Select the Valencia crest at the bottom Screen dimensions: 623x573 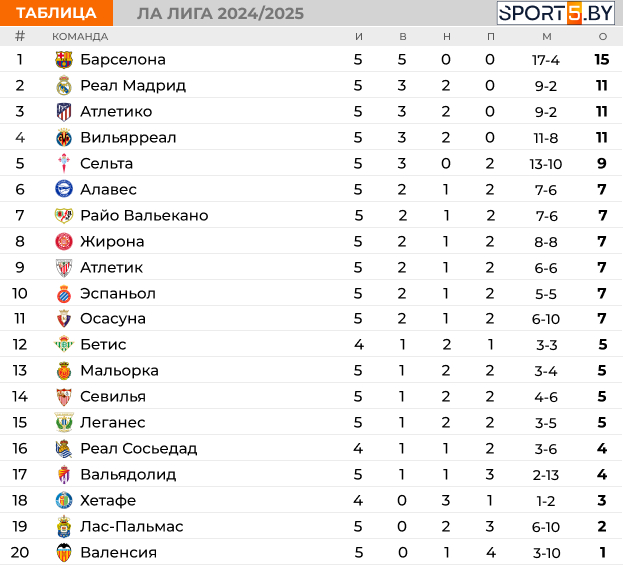coord(64,552)
